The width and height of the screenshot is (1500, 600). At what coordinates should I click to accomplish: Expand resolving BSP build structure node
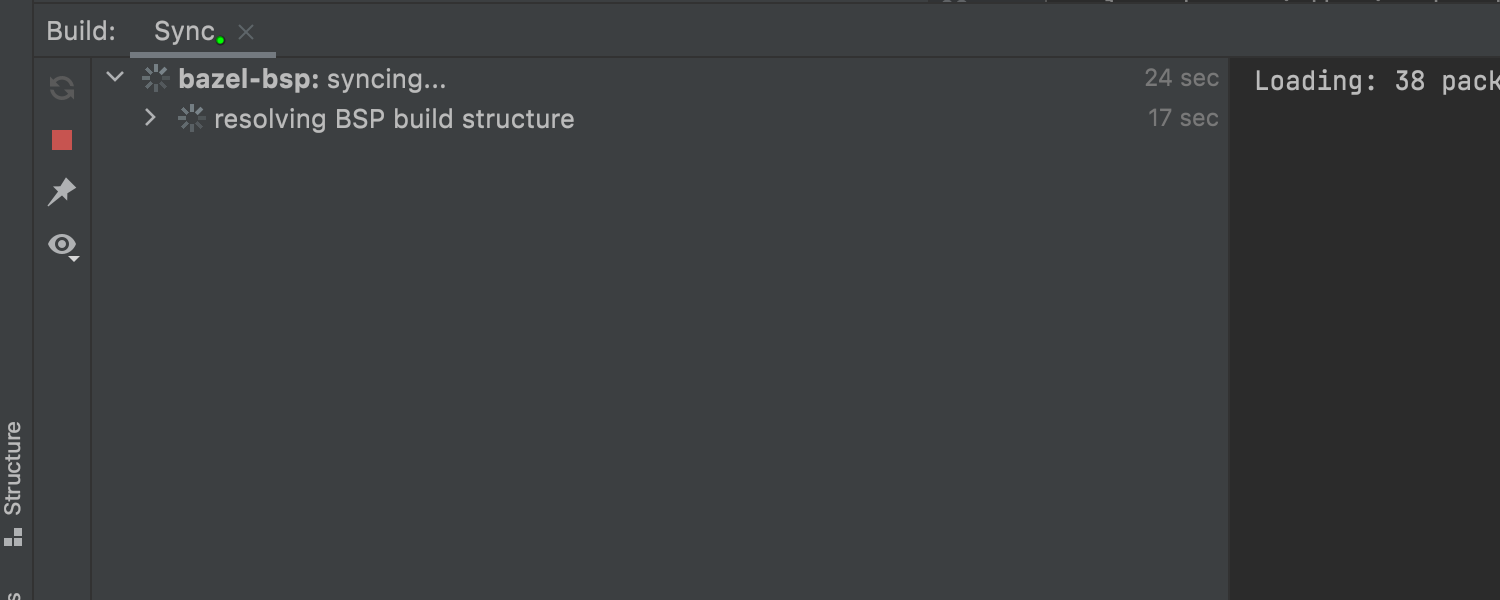[x=150, y=118]
